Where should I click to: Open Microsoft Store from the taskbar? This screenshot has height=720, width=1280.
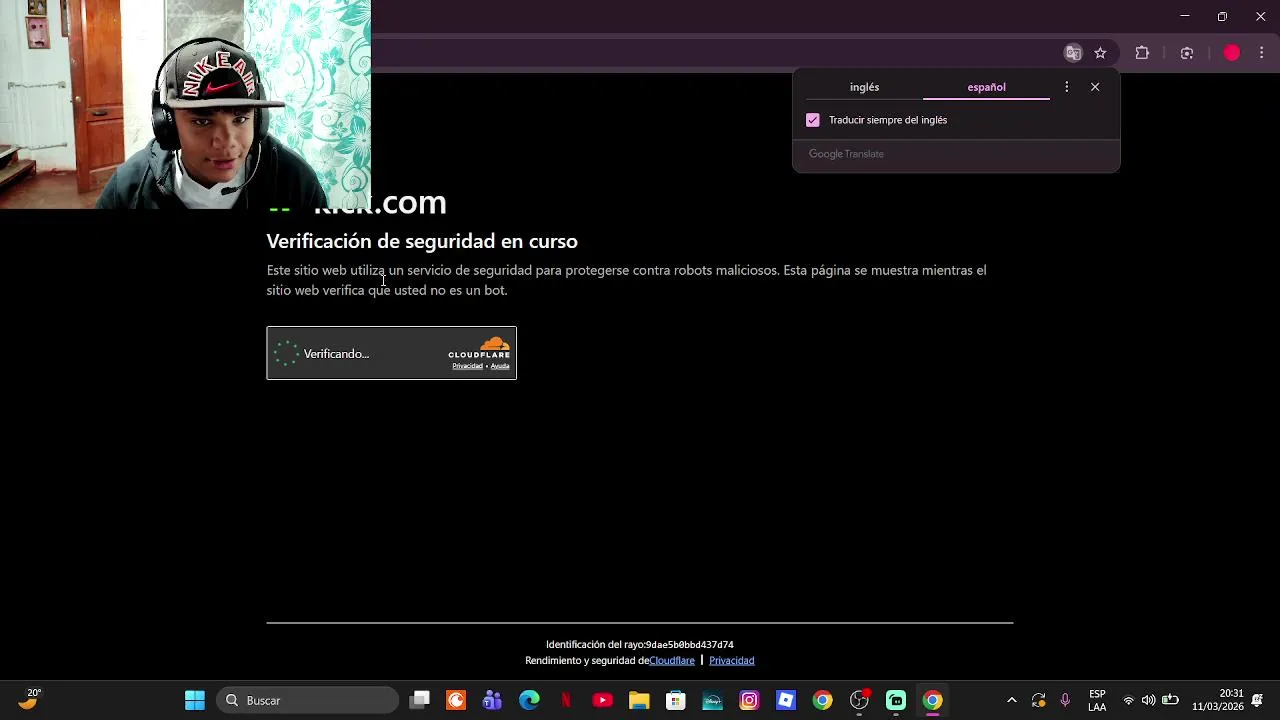(676, 700)
